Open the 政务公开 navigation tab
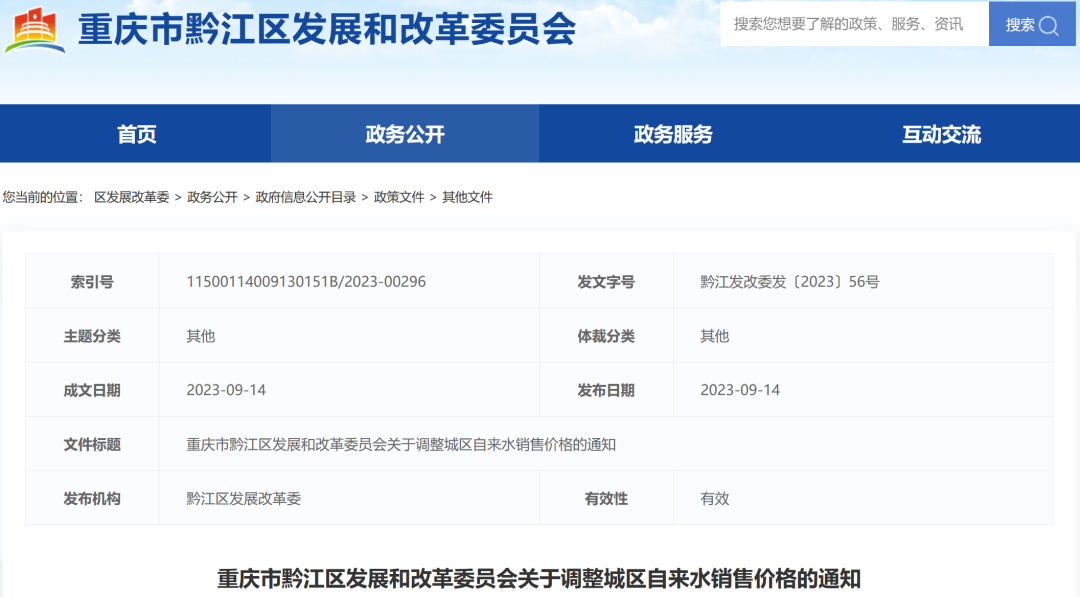The image size is (1080, 597). [x=405, y=134]
